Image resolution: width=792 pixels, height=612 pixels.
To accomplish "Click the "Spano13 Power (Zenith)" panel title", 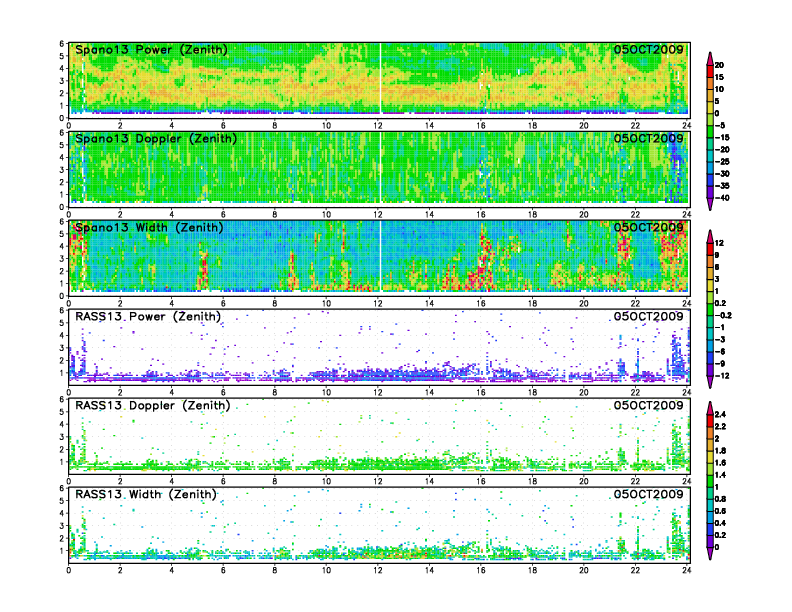I will coord(151,50).
